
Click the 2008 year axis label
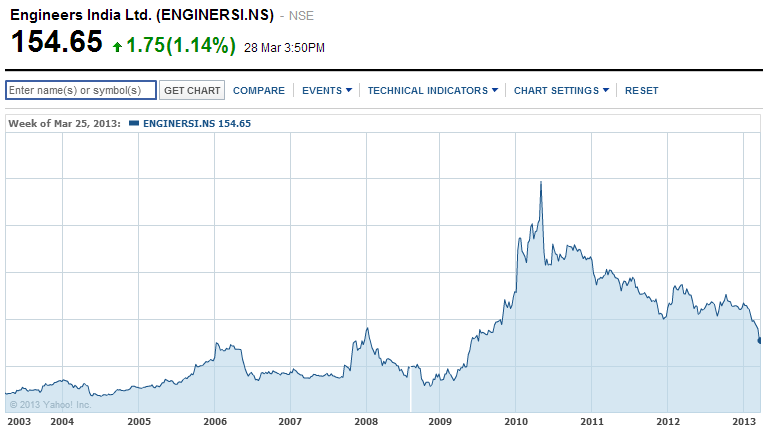click(366, 421)
